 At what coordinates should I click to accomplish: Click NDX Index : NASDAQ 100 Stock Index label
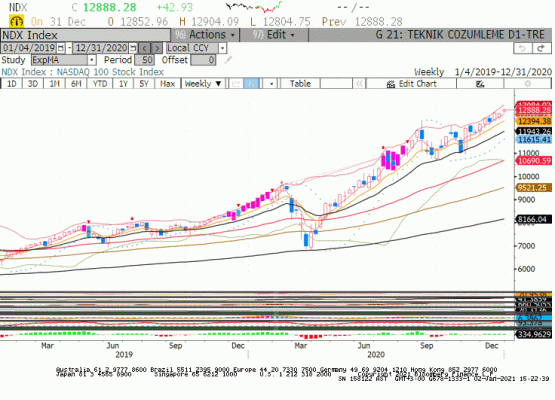coord(82,72)
